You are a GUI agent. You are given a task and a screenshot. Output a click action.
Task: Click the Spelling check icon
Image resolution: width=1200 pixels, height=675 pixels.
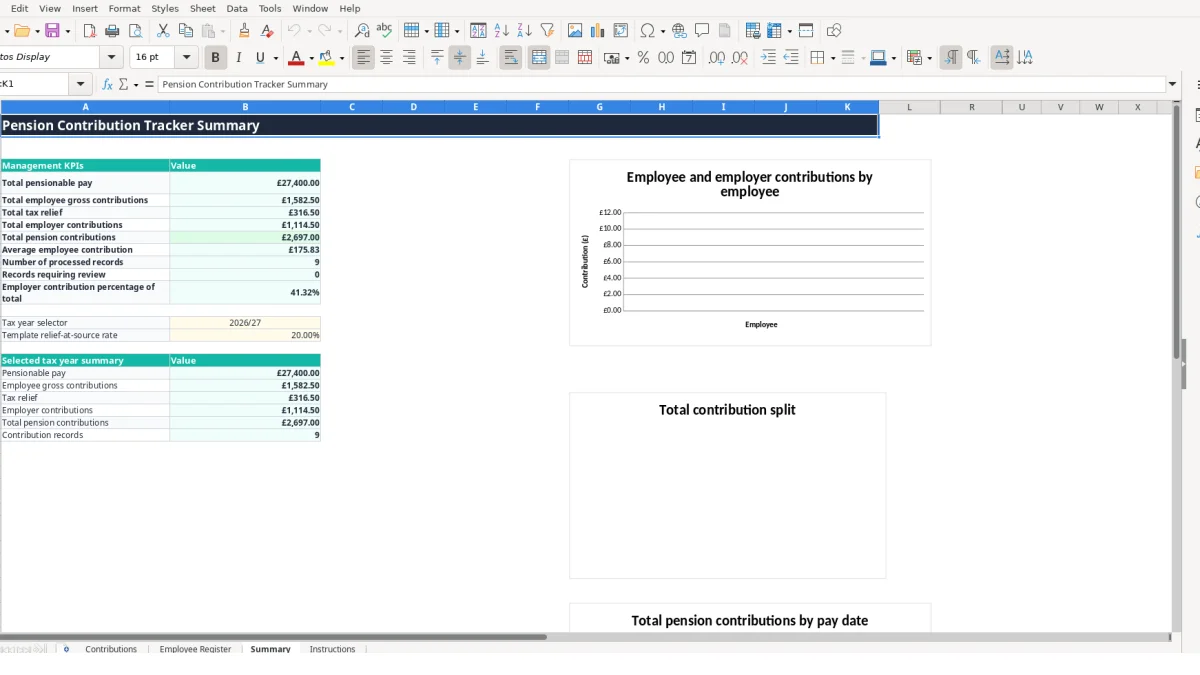pyautogui.click(x=384, y=31)
